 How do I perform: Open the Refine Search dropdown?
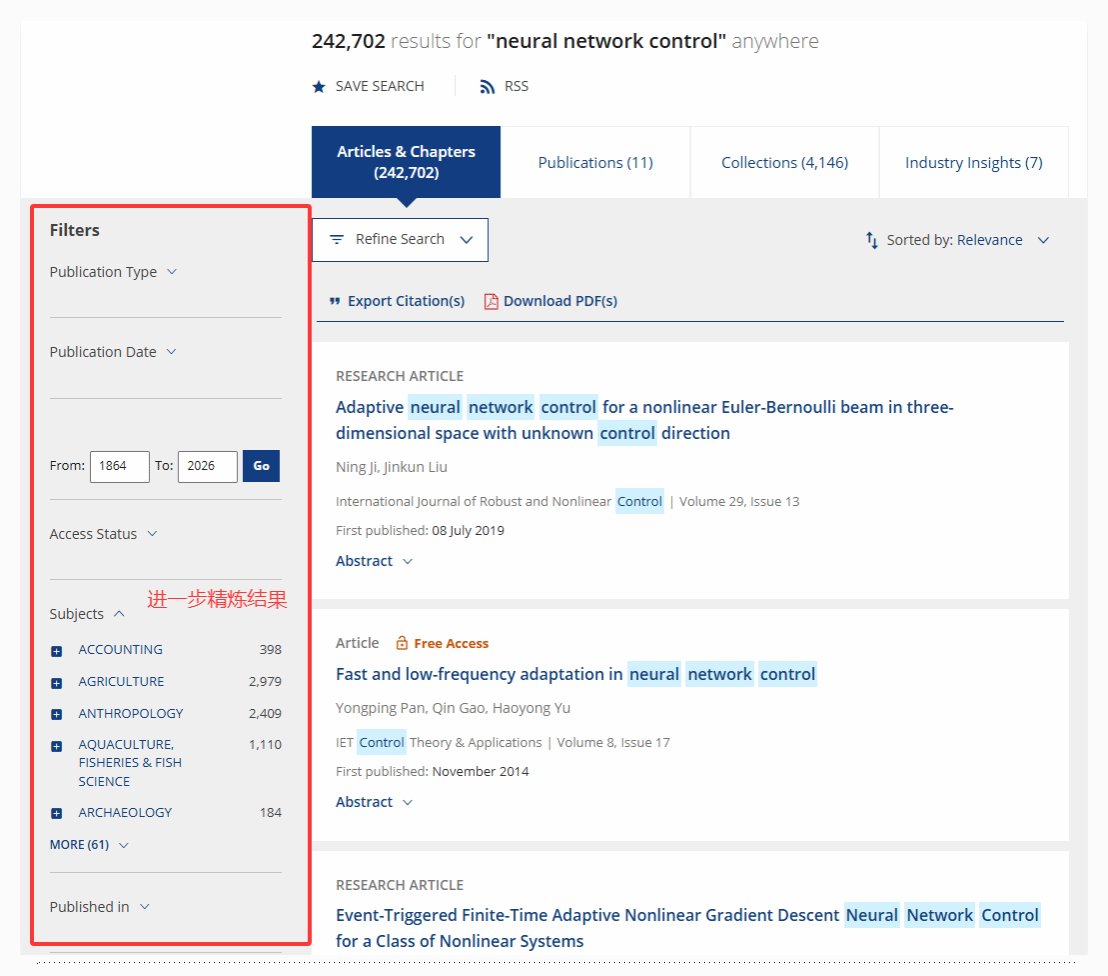pyautogui.click(x=400, y=240)
